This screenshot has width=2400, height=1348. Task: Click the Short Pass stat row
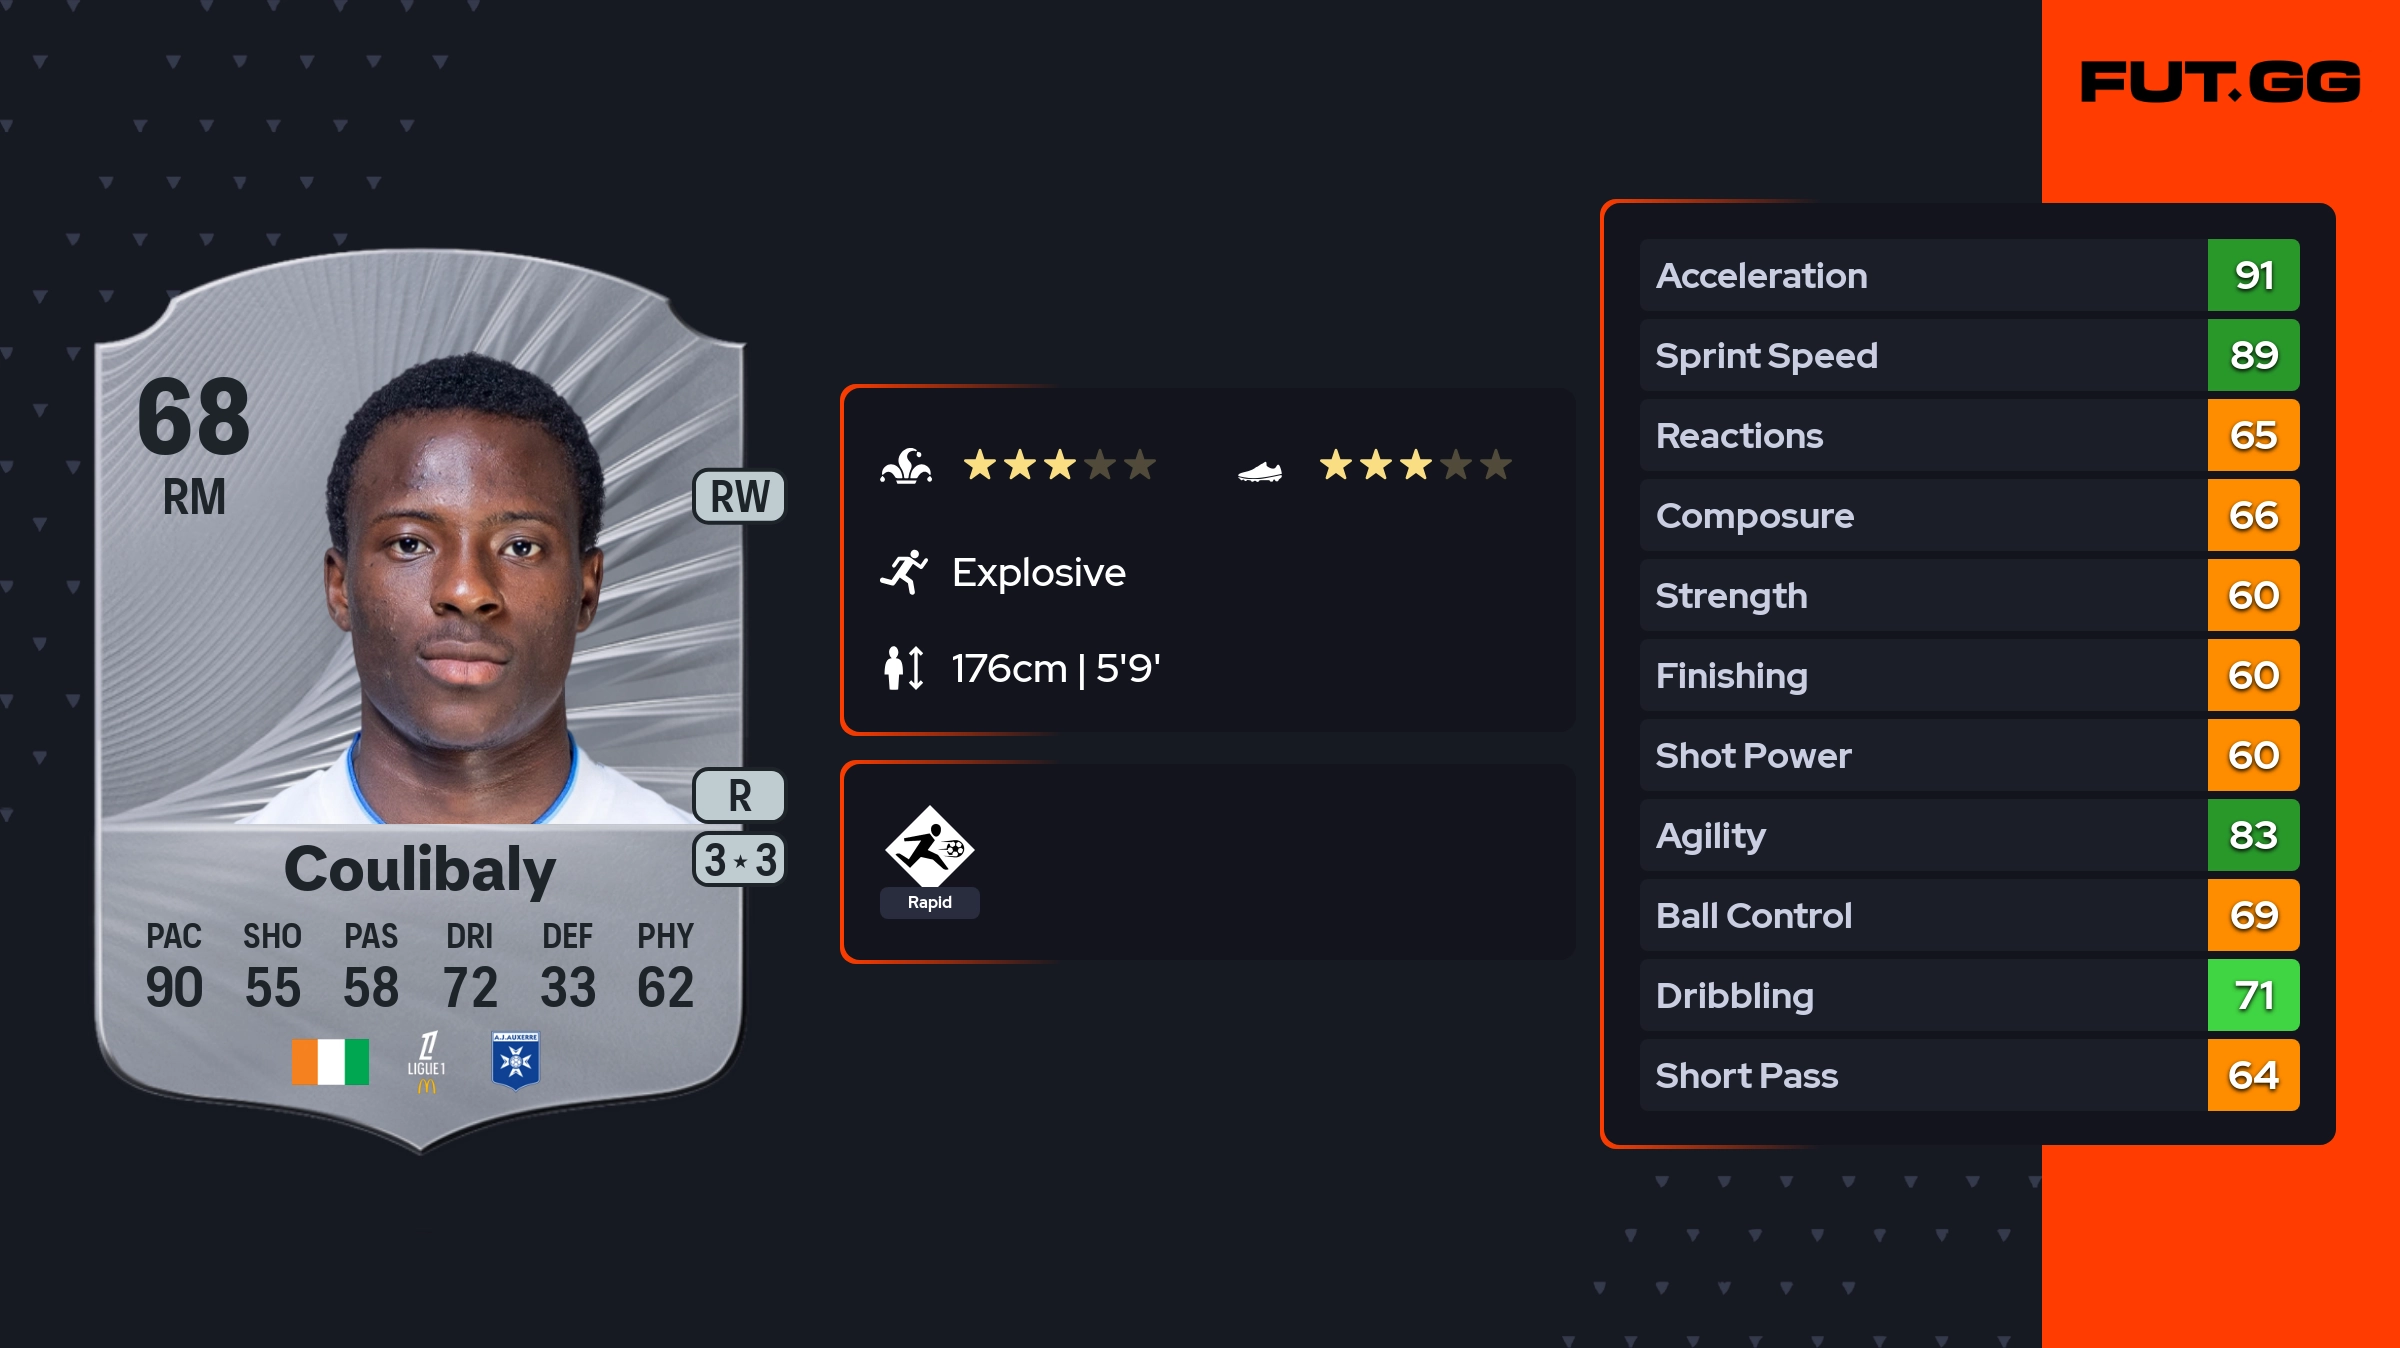click(1922, 1075)
